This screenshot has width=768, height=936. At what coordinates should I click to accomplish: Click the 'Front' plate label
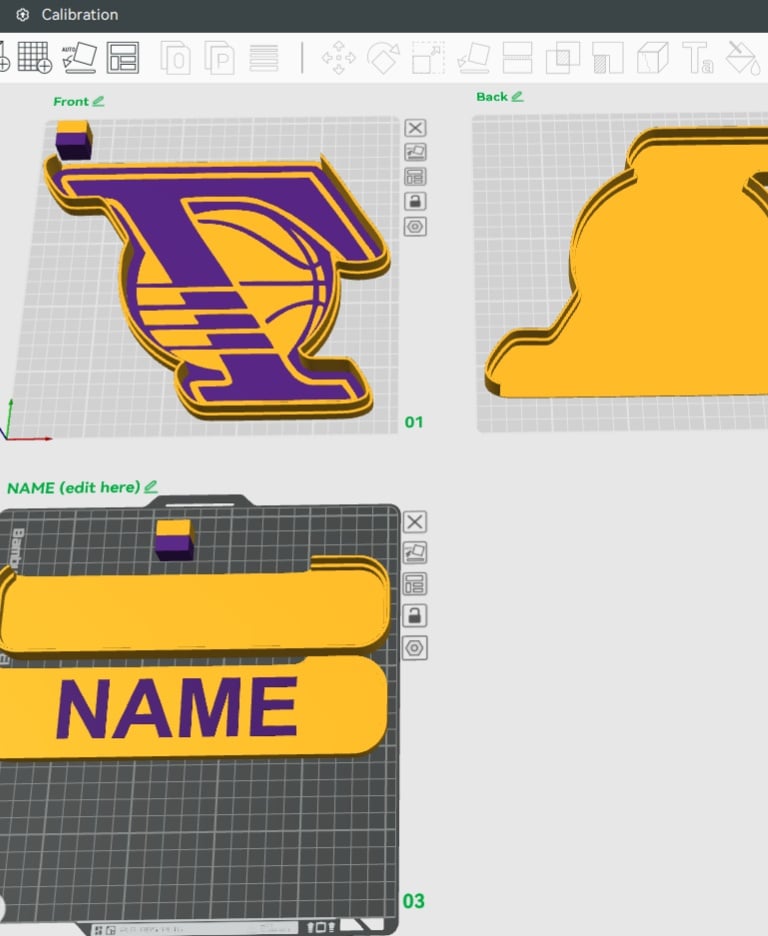click(x=70, y=101)
